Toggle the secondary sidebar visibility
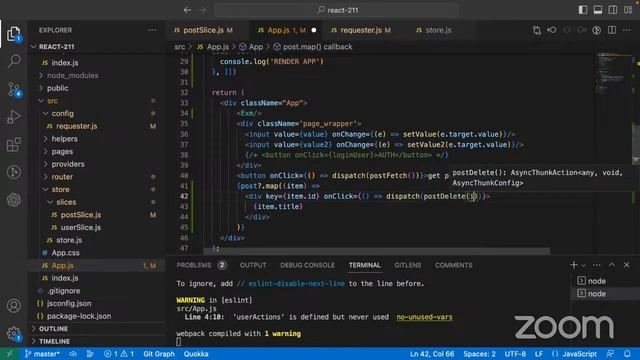Image resolution: width=640 pixels, height=360 pixels. 613,10
